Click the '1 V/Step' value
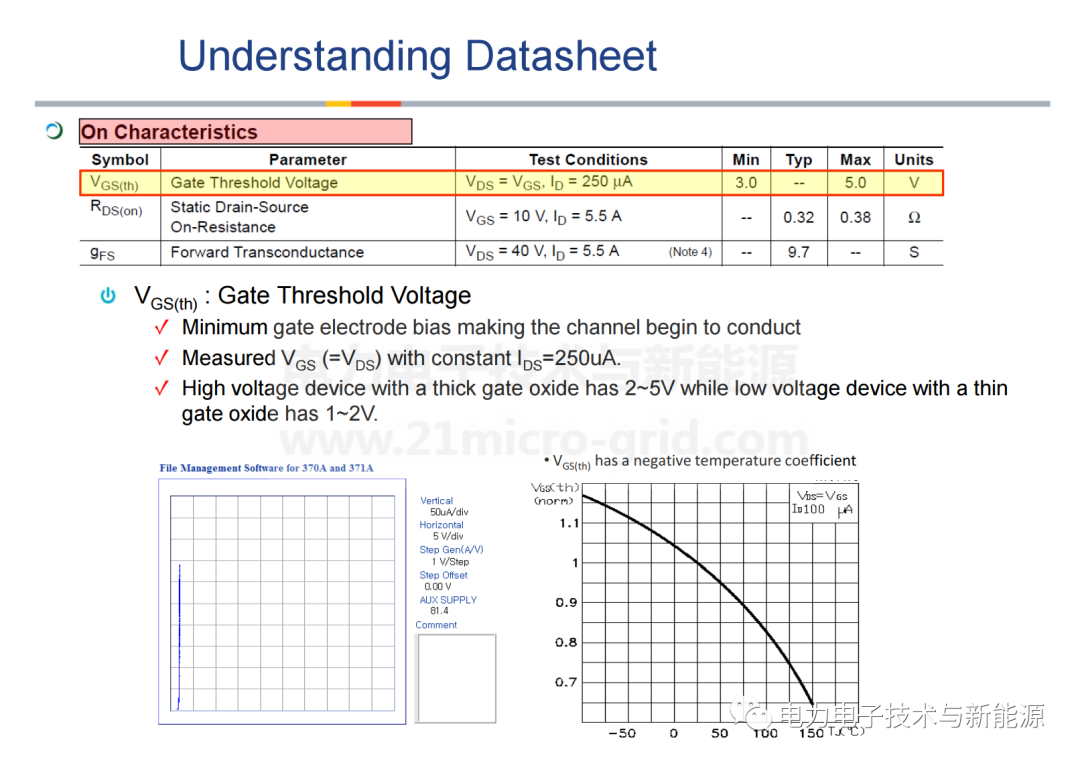1080x763 pixels. point(450,562)
